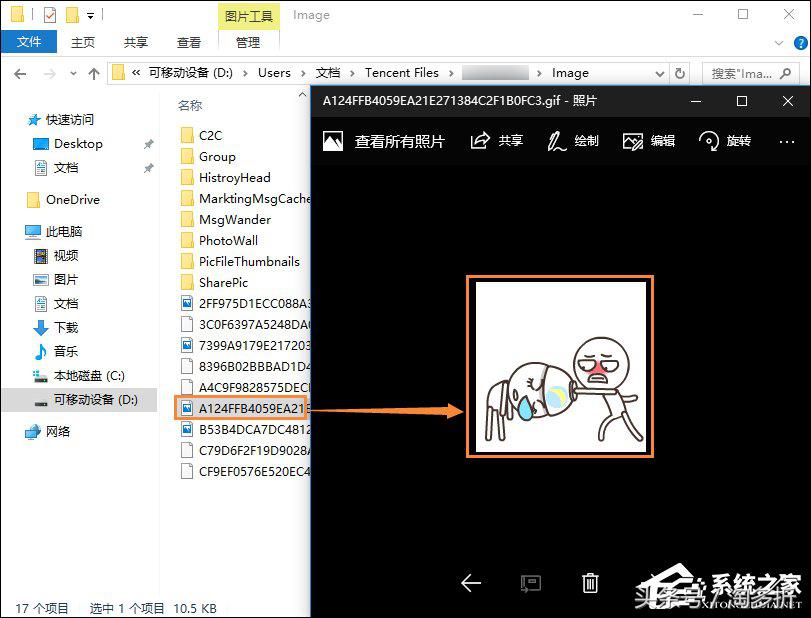
Task: Click the back navigation arrow in Explorer
Action: tap(20, 72)
